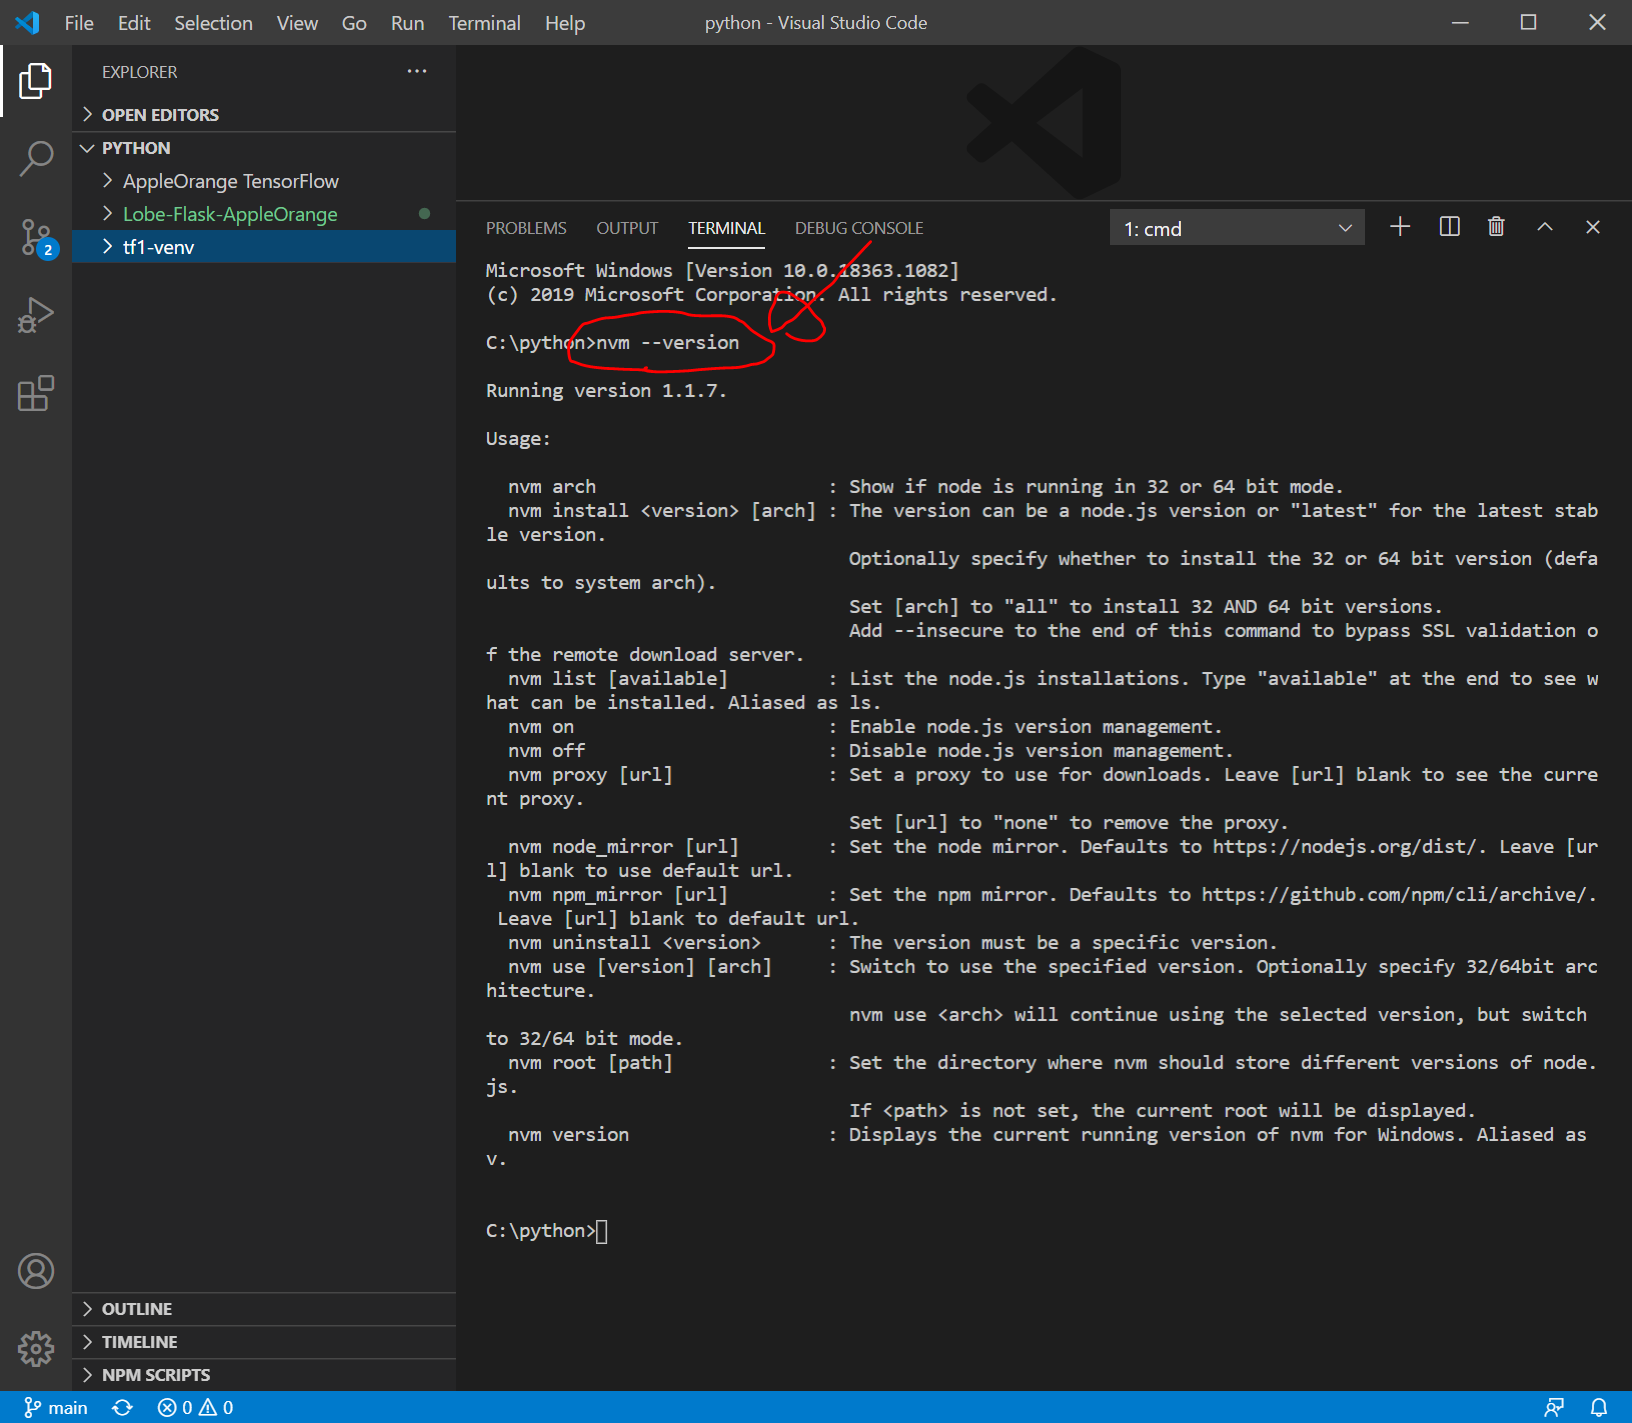
Task: Open the Manage gear menu
Action: pos(36,1348)
